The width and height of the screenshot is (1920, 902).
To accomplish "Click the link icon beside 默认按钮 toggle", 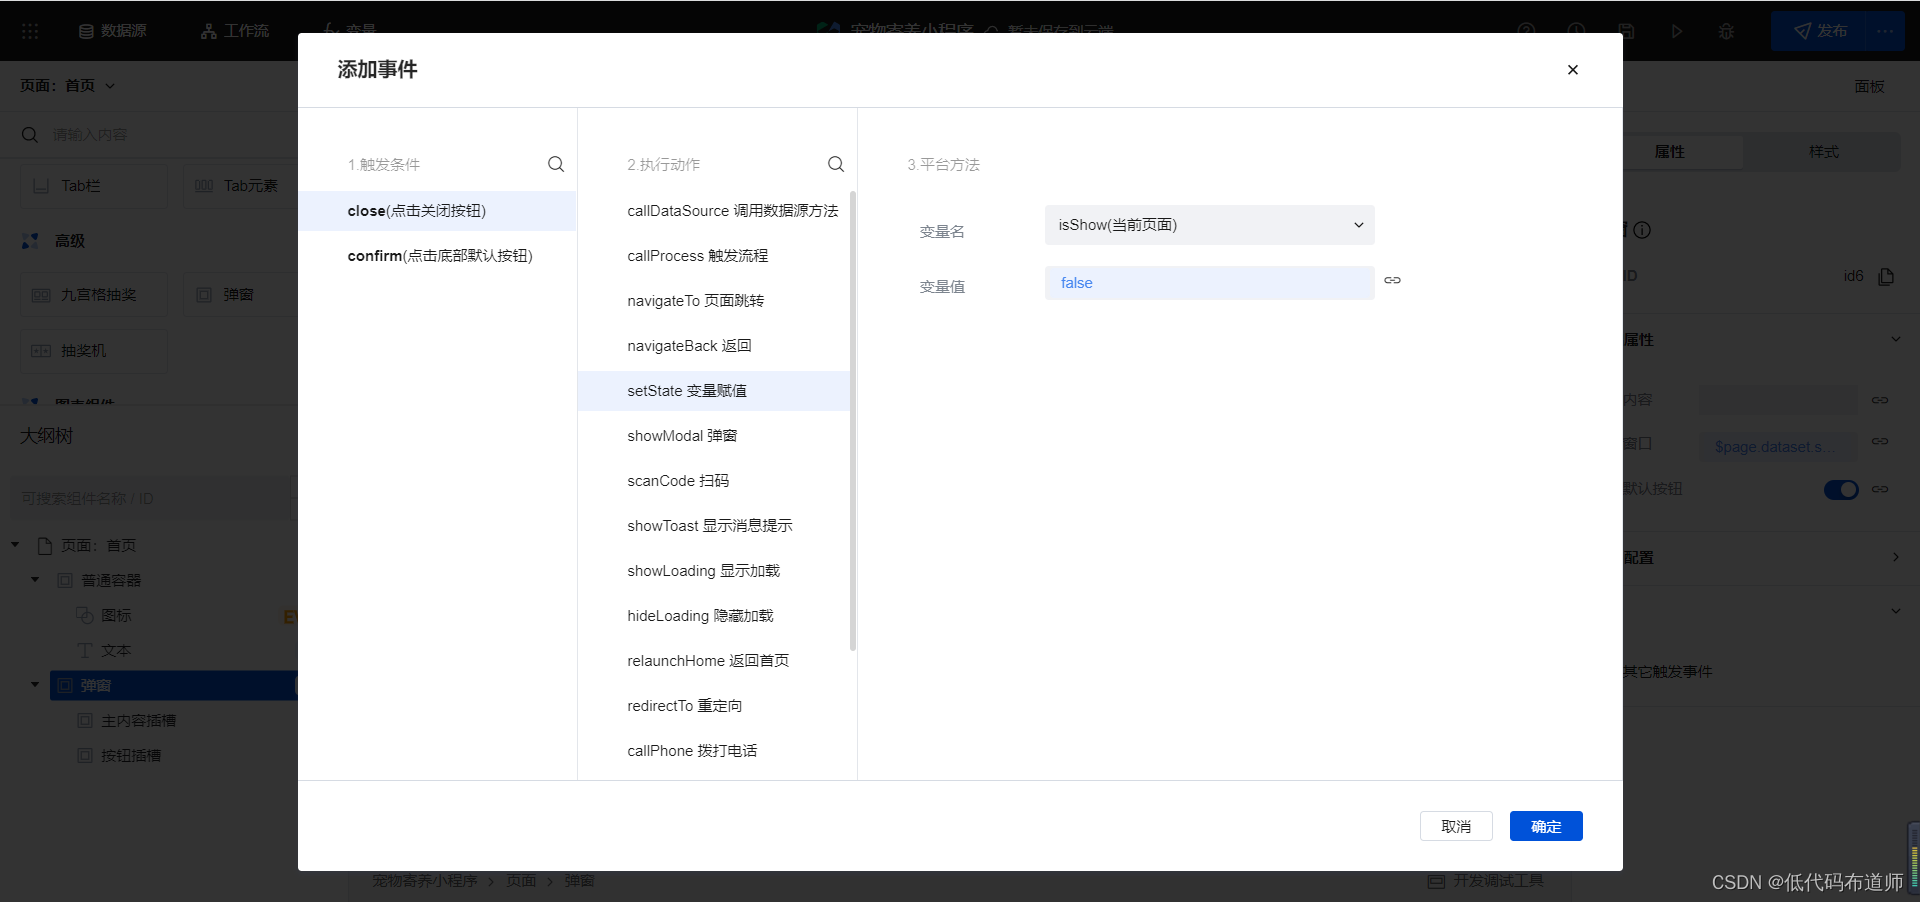I will (x=1880, y=489).
